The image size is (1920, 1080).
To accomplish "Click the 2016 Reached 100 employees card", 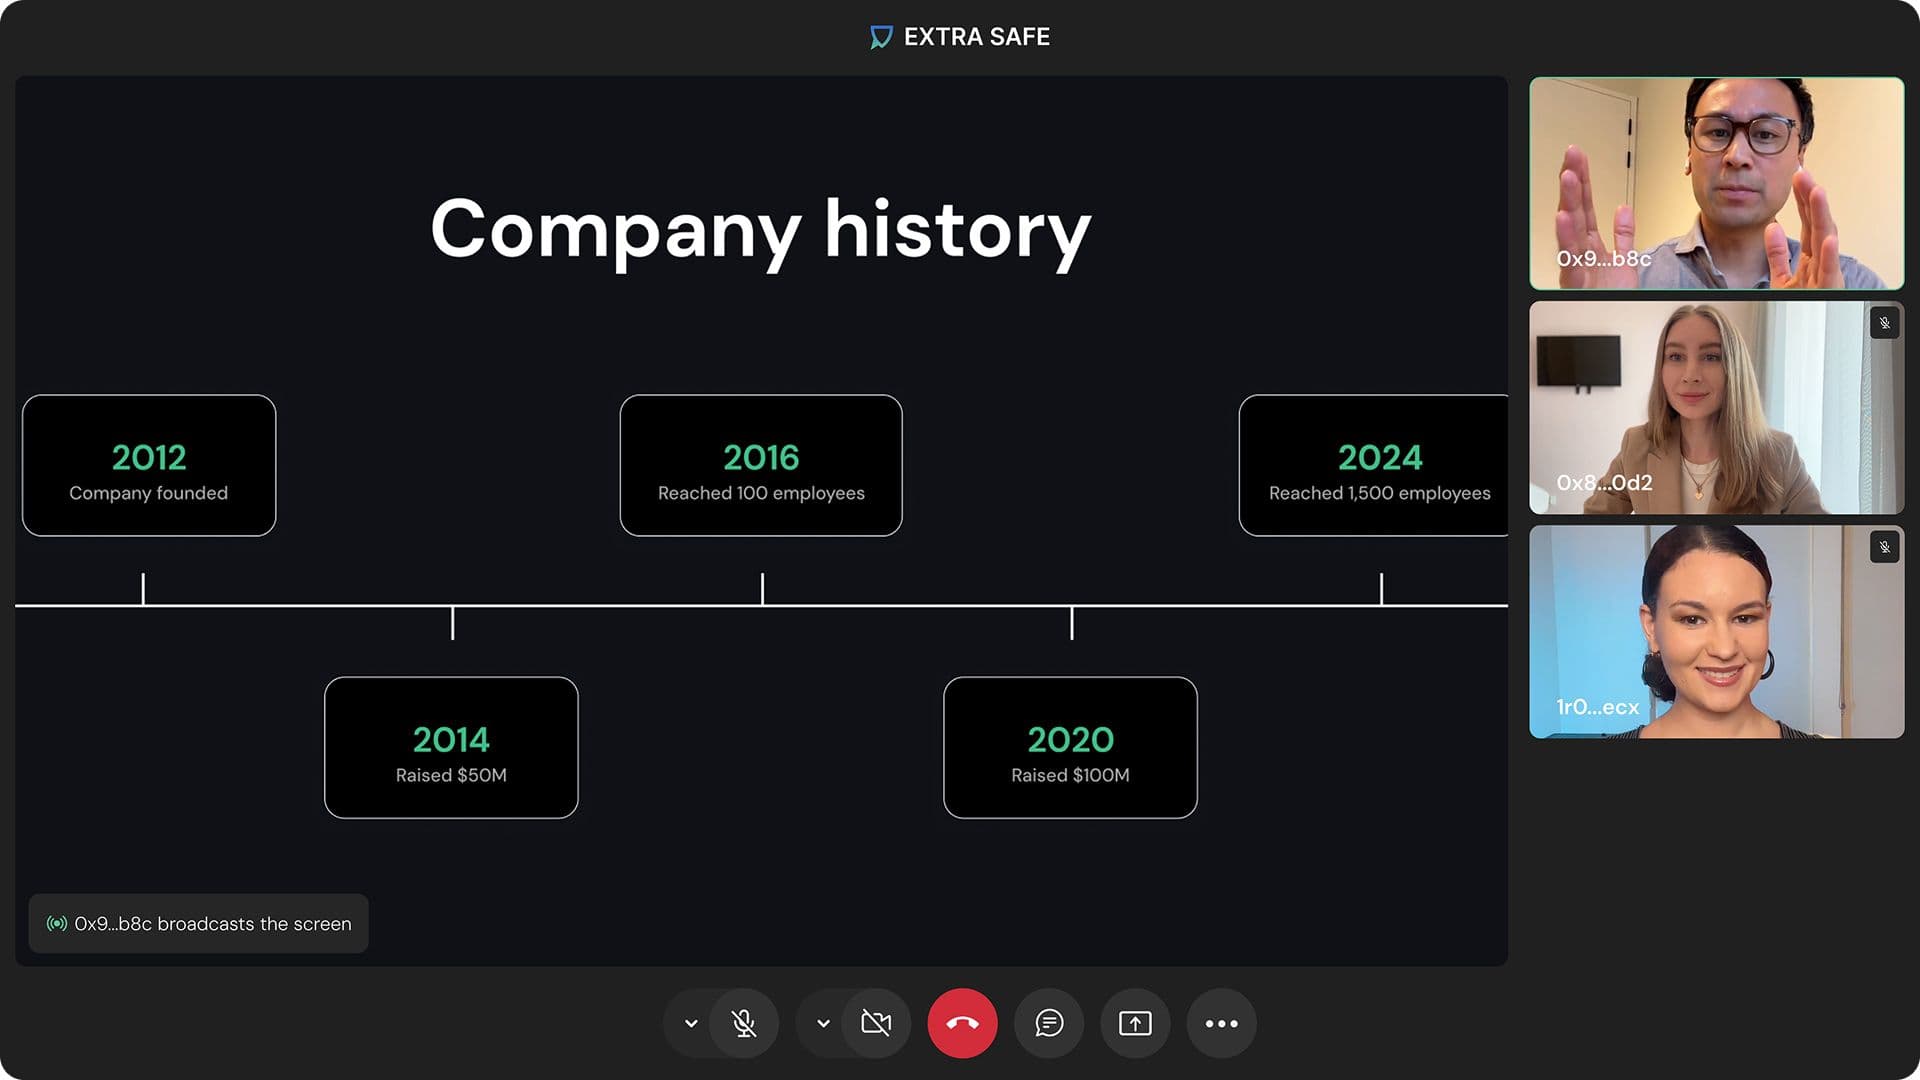I will pyautogui.click(x=761, y=465).
